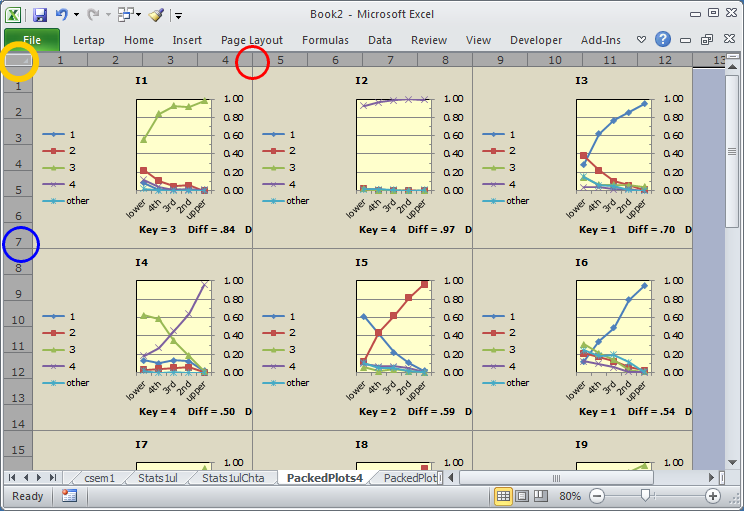Click the horizontal scrollbar left arrow
This screenshot has width=744, height=511.
tap(451, 477)
